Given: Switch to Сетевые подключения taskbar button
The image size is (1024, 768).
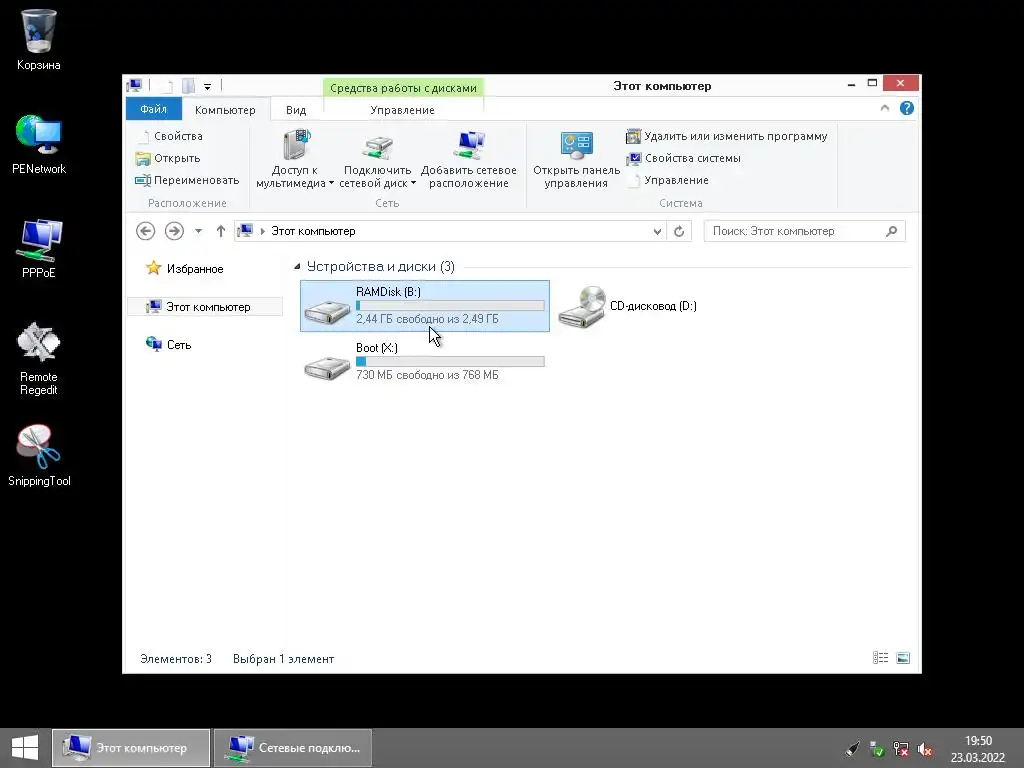Looking at the screenshot, I should click(x=293, y=748).
